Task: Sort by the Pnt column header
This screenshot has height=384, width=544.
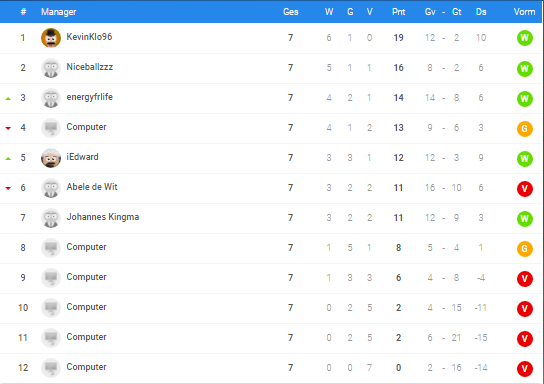Action: pyautogui.click(x=398, y=12)
